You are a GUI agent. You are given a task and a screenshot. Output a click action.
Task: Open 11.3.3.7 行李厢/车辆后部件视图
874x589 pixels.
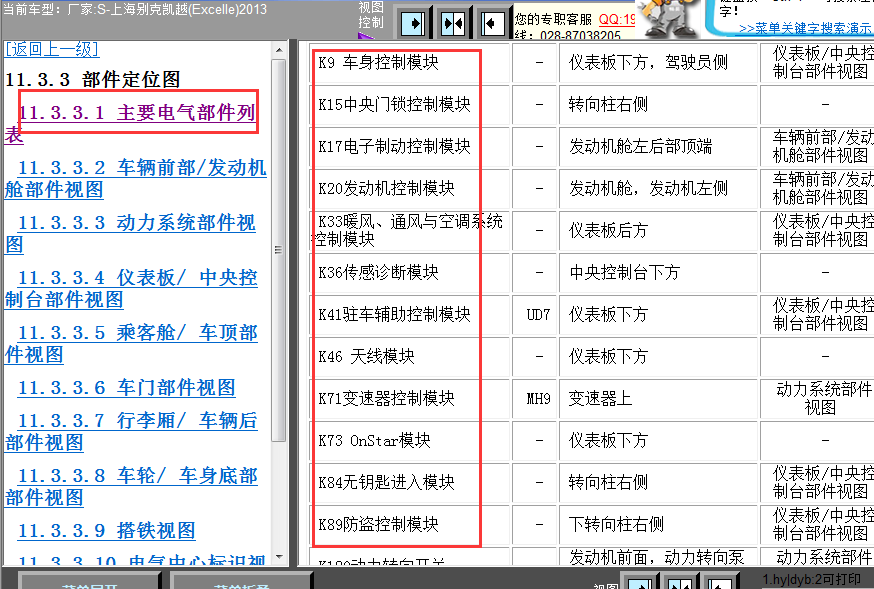pos(131,431)
